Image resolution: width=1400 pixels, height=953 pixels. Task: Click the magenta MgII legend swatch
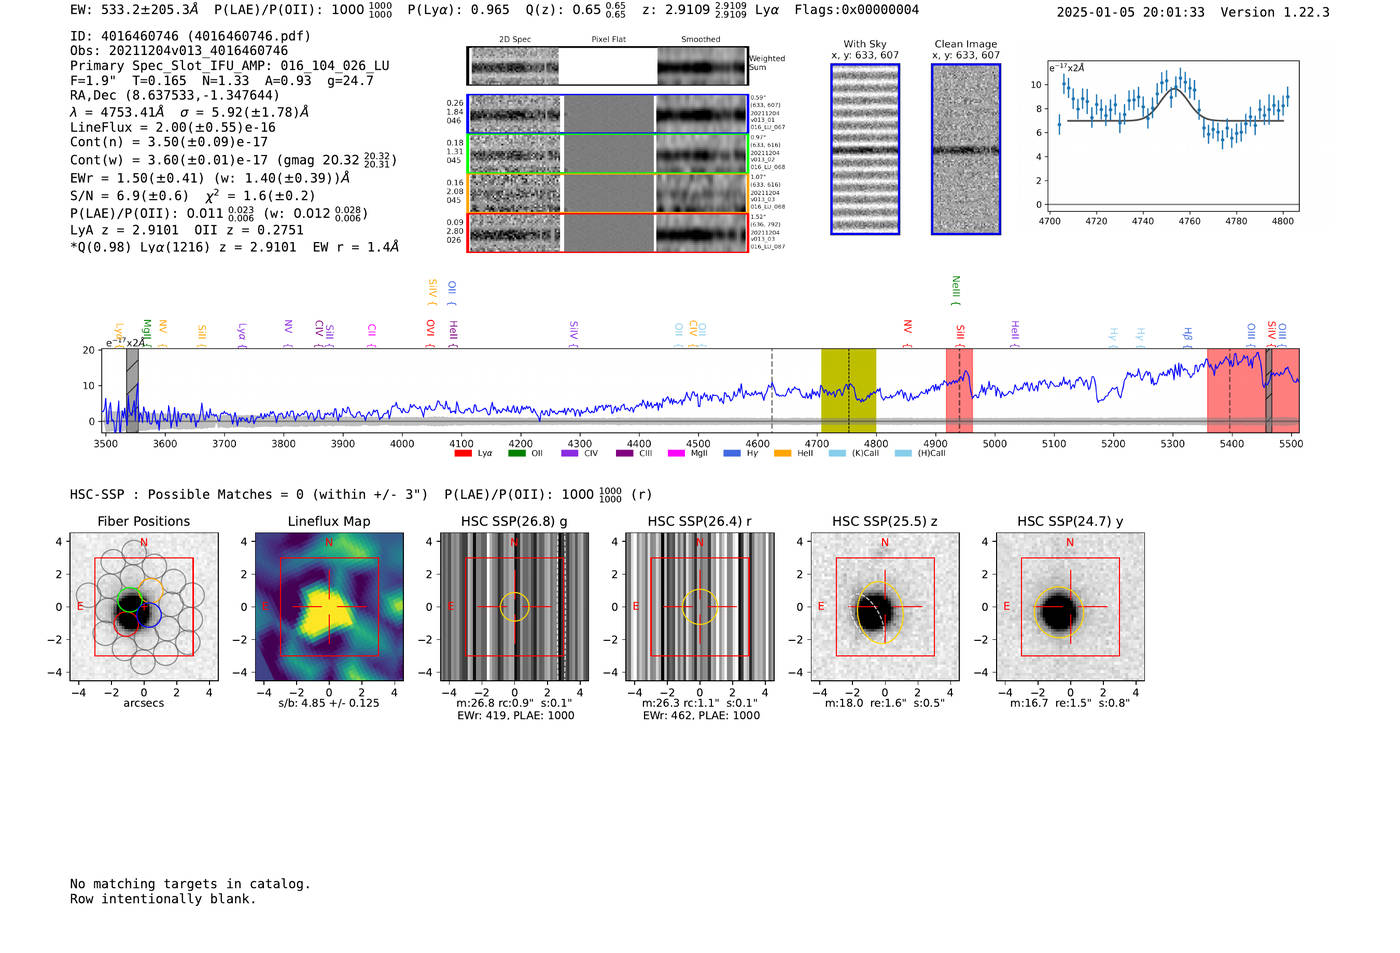click(x=677, y=453)
